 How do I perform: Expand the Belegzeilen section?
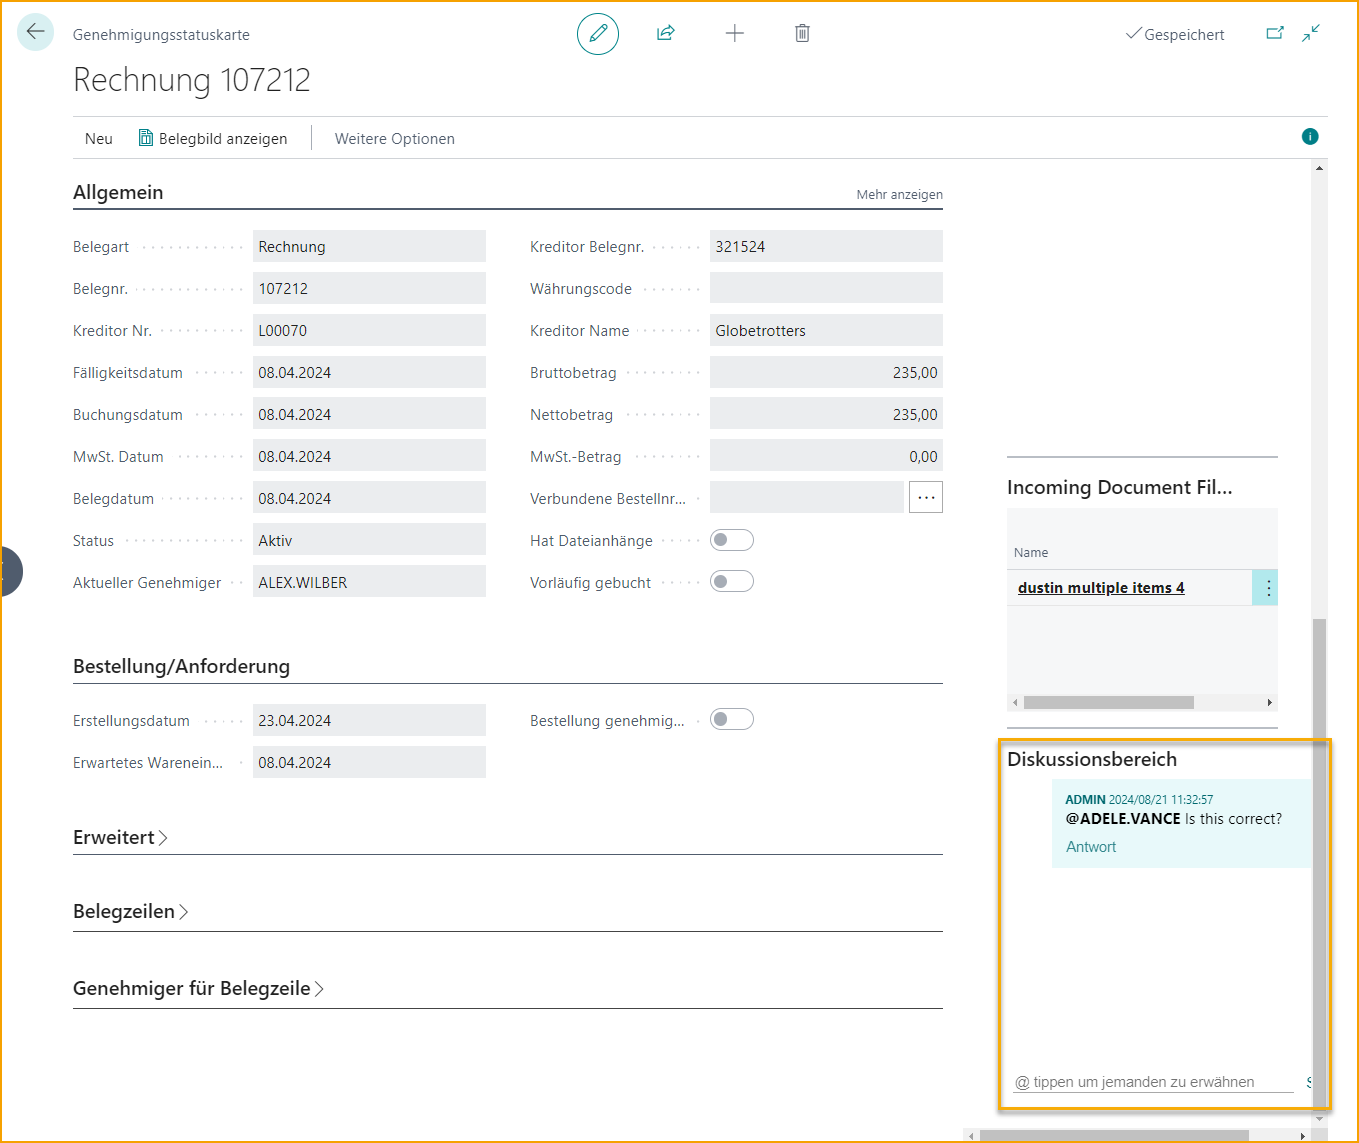(130, 912)
